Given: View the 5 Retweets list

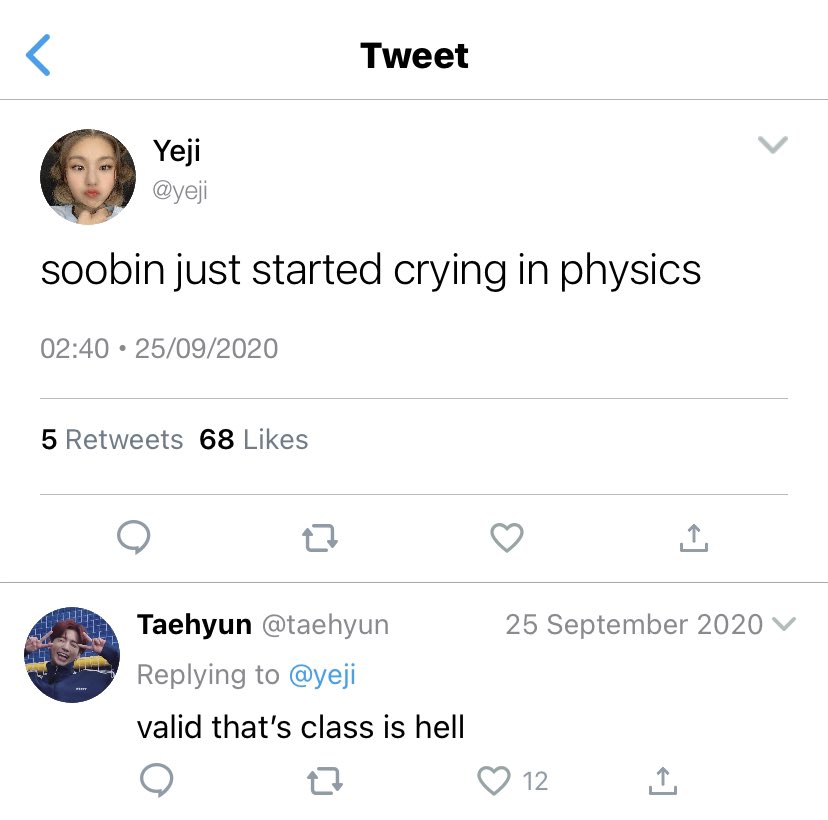Looking at the screenshot, I should (112, 439).
